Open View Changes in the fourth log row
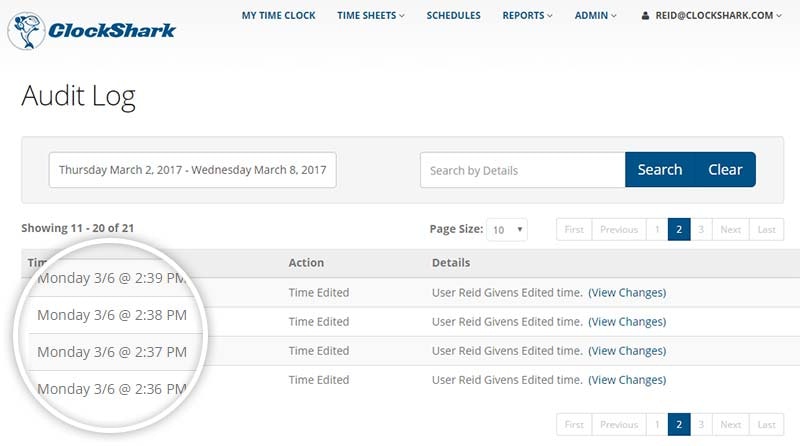 pyautogui.click(x=627, y=380)
